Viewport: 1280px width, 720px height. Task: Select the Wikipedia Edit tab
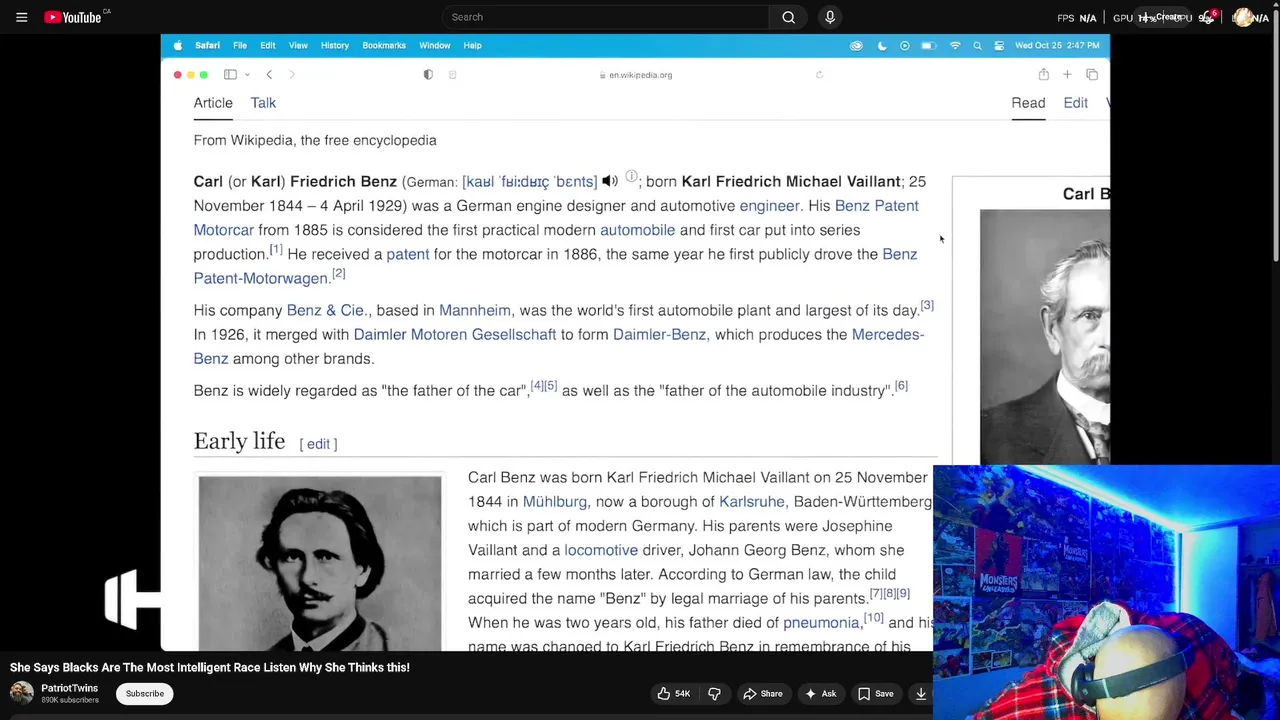click(x=1075, y=103)
